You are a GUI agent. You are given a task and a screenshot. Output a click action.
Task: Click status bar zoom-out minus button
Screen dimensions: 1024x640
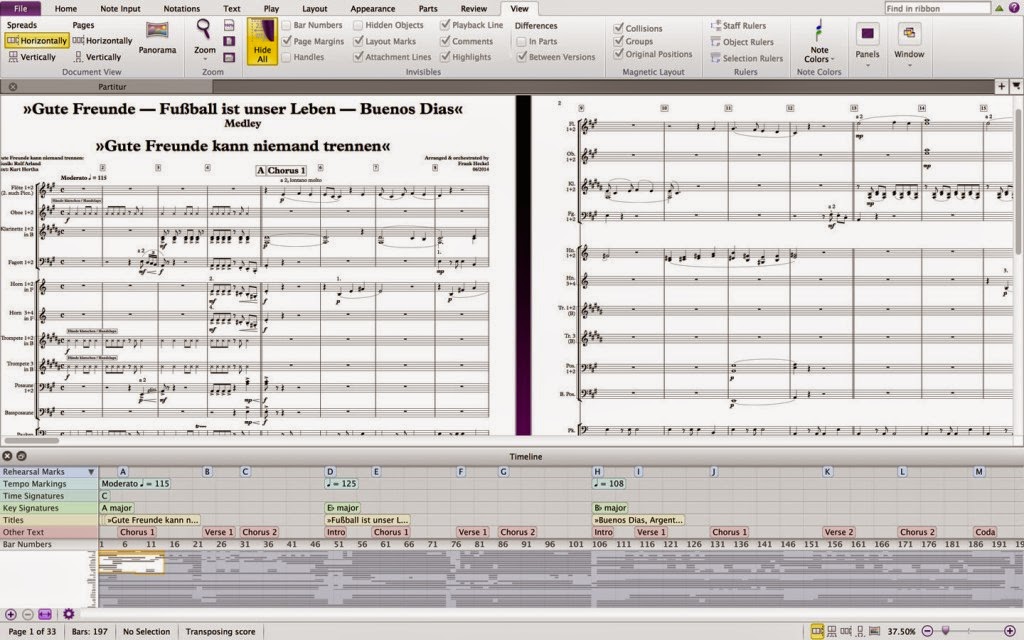(x=927, y=631)
